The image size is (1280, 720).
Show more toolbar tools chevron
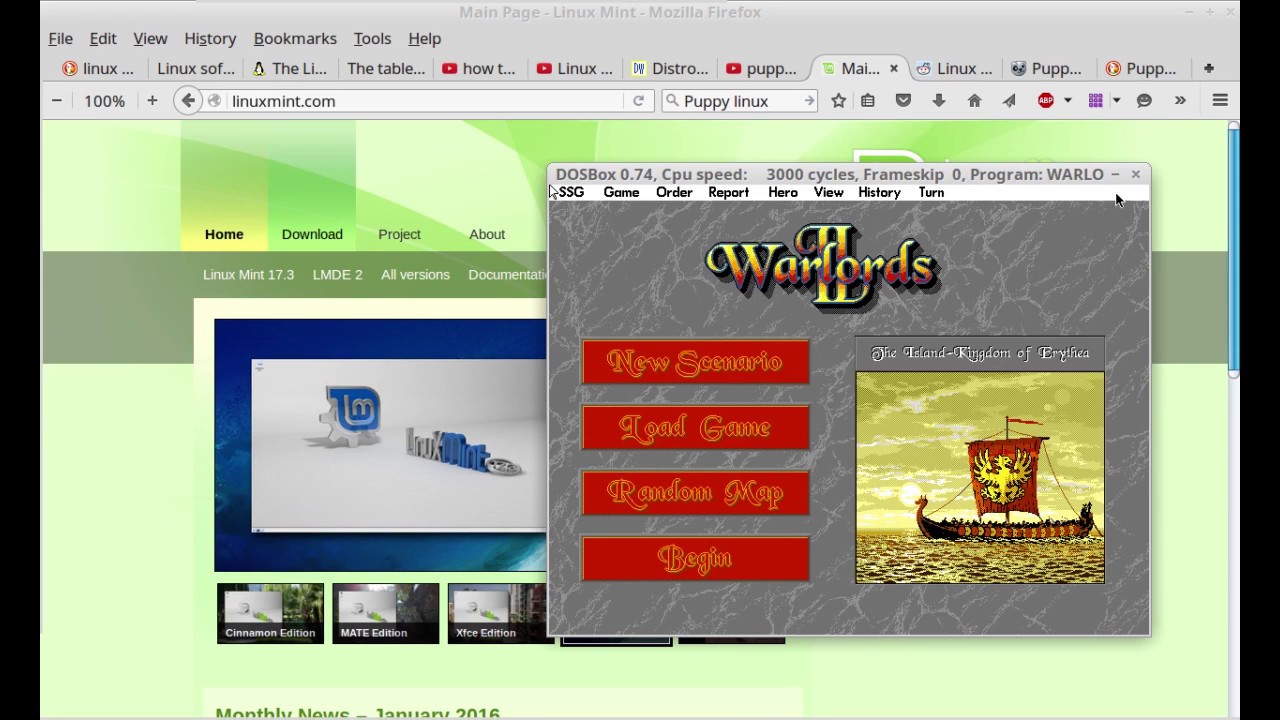coord(1180,100)
